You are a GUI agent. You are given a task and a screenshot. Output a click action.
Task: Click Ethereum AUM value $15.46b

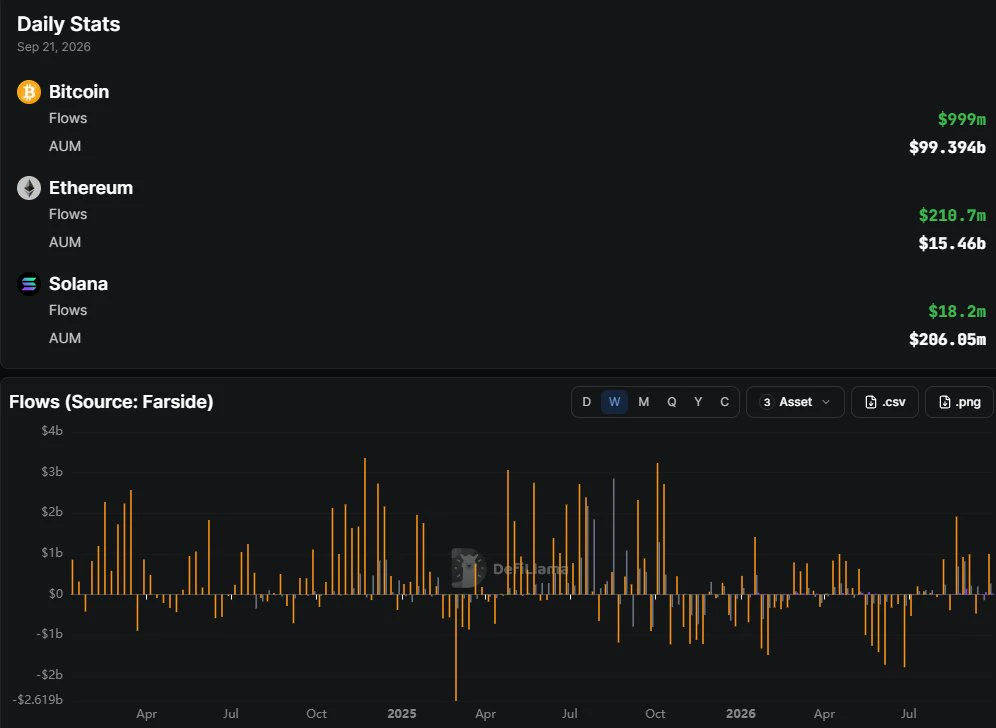(952, 243)
